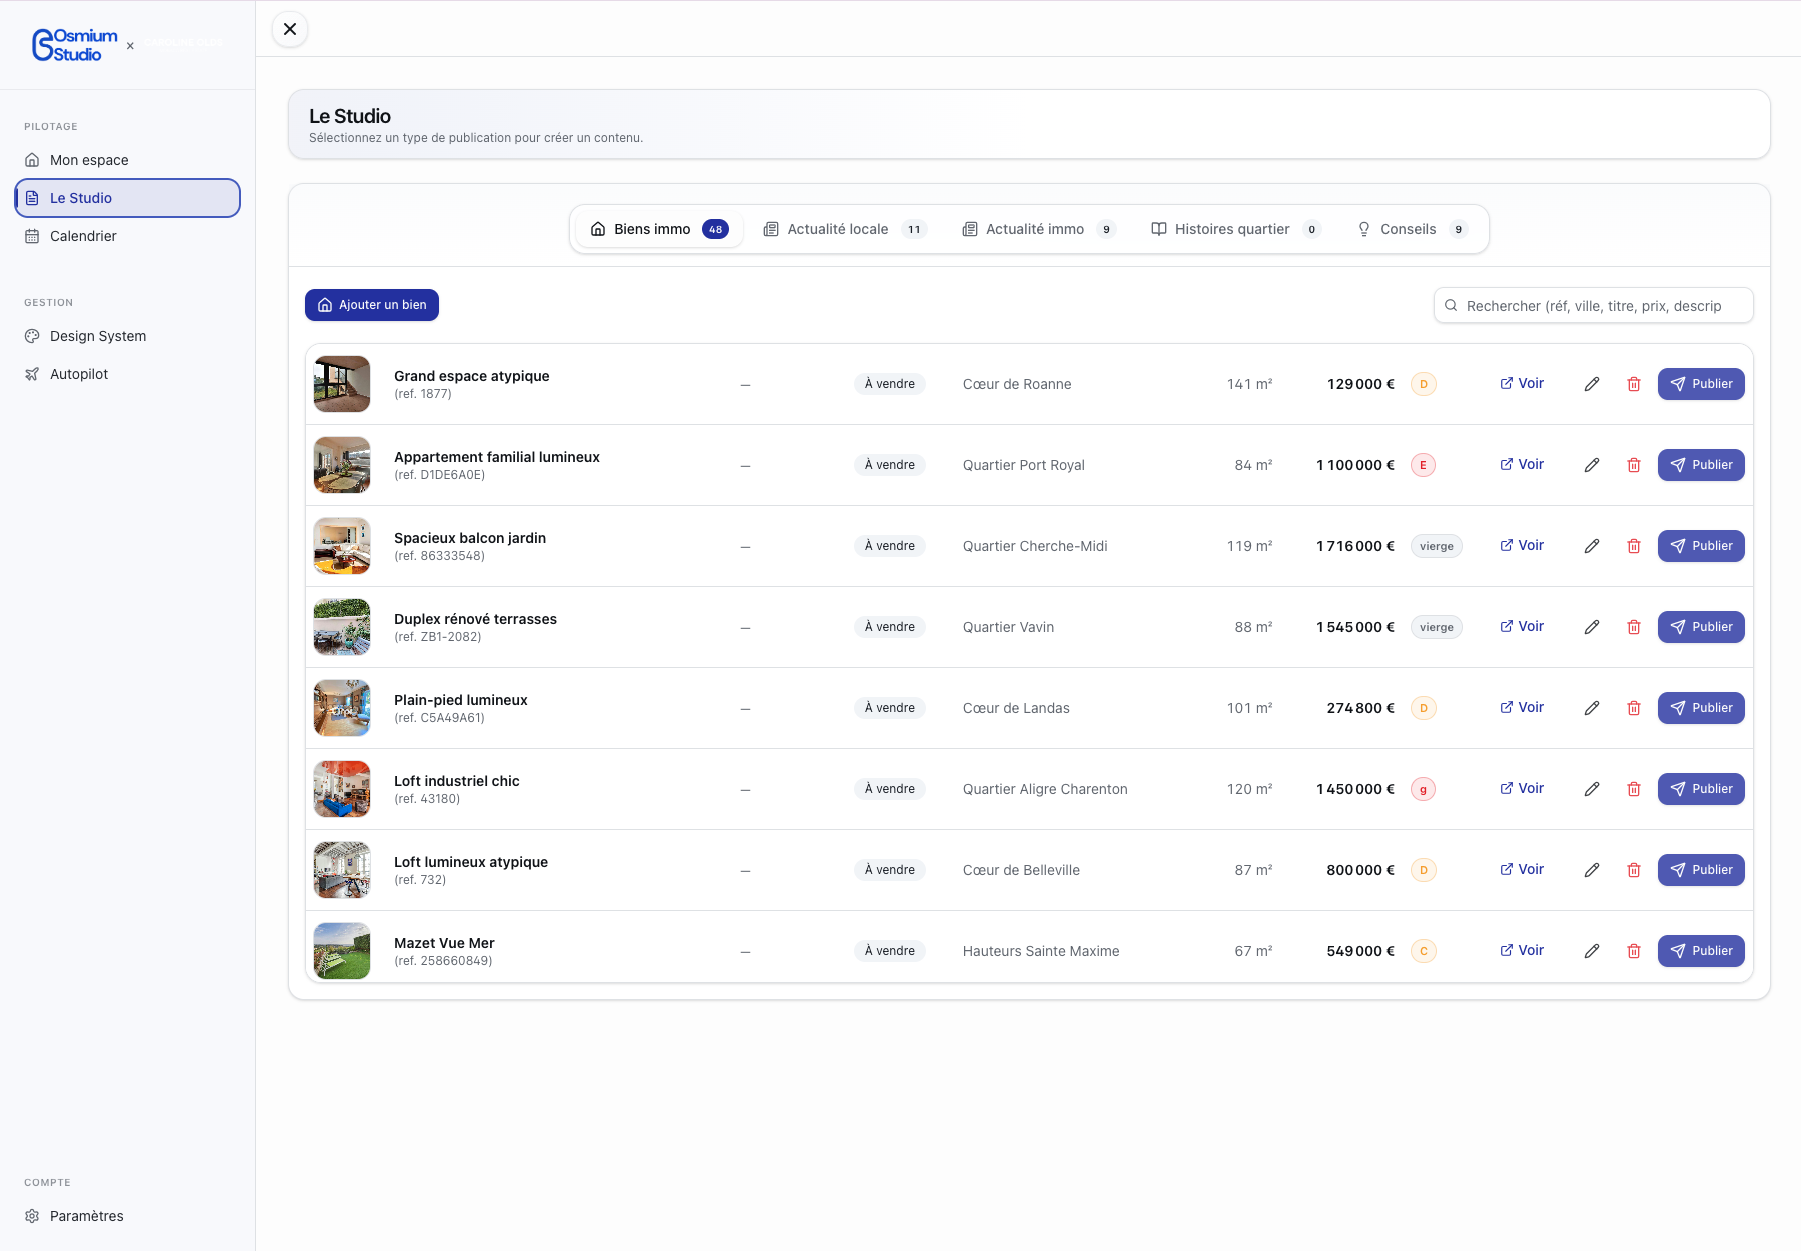Click the vierge badge for Spacieux balcon jardin
The width and height of the screenshot is (1801, 1251).
click(x=1437, y=546)
